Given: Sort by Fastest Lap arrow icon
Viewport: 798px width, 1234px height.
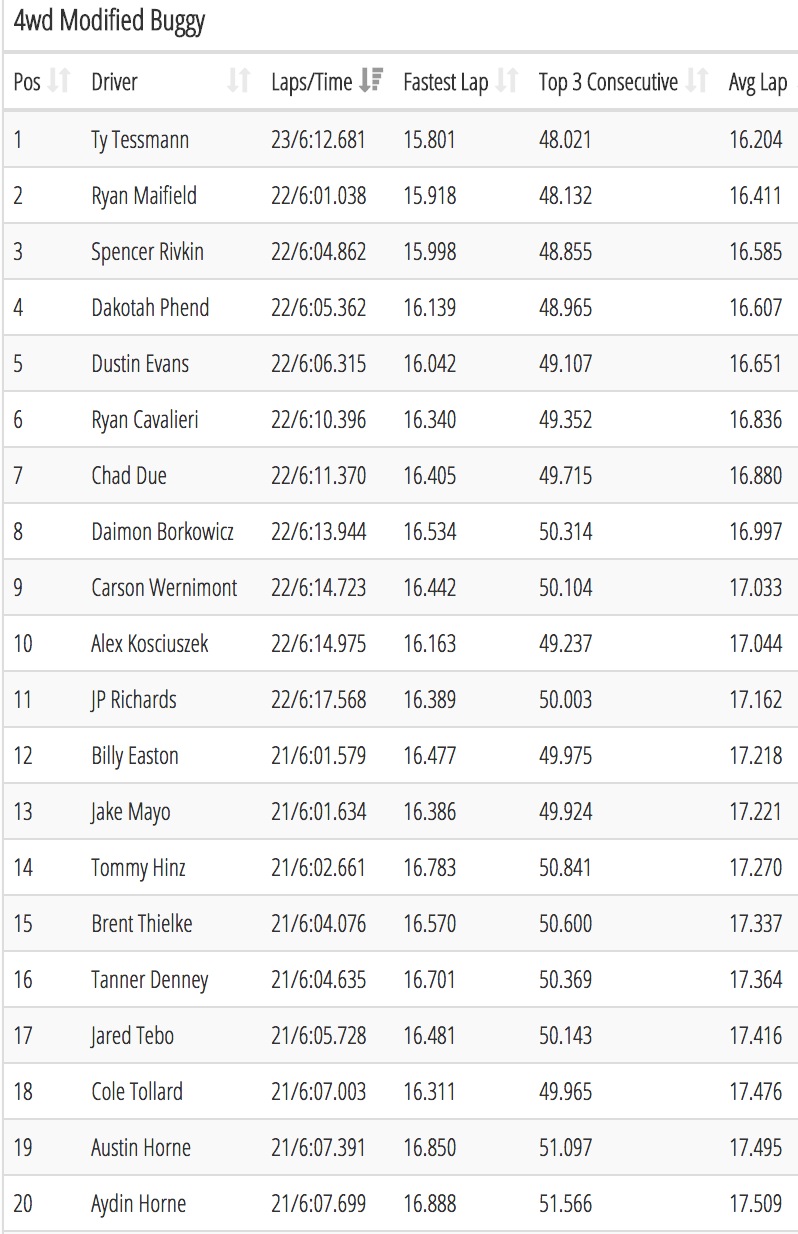Looking at the screenshot, I should point(507,82).
